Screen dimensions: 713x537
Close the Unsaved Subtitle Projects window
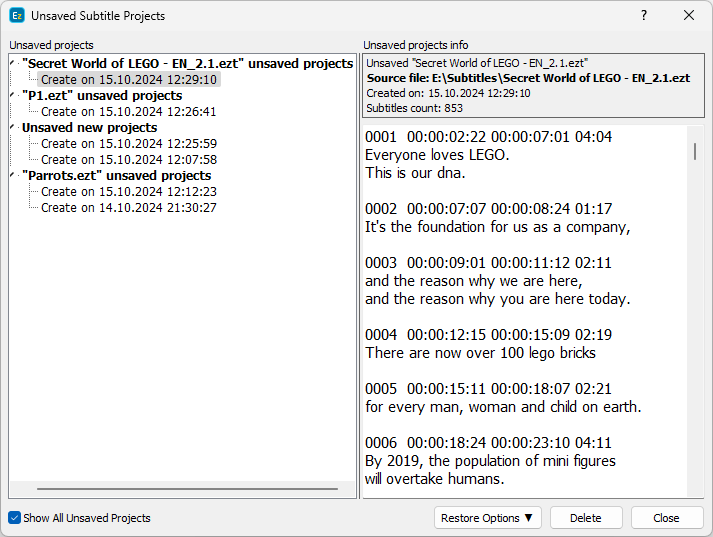pyautogui.click(x=689, y=16)
